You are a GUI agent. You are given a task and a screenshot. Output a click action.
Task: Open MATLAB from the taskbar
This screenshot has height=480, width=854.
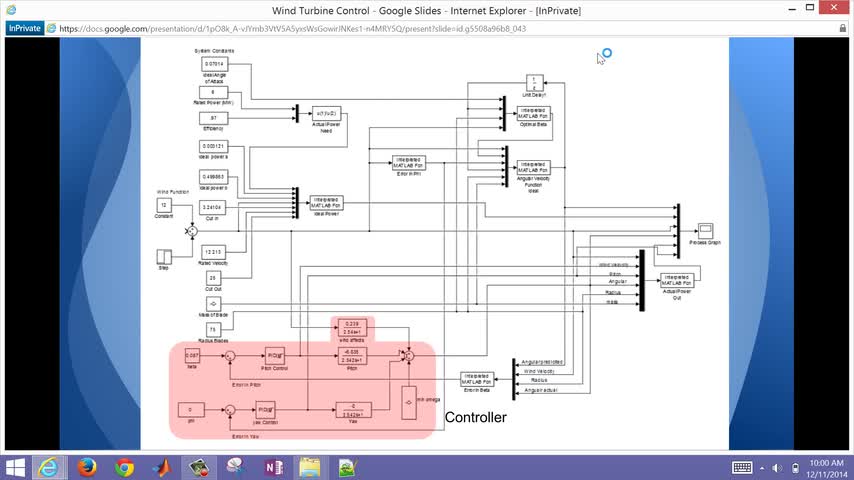pyautogui.click(x=162, y=467)
